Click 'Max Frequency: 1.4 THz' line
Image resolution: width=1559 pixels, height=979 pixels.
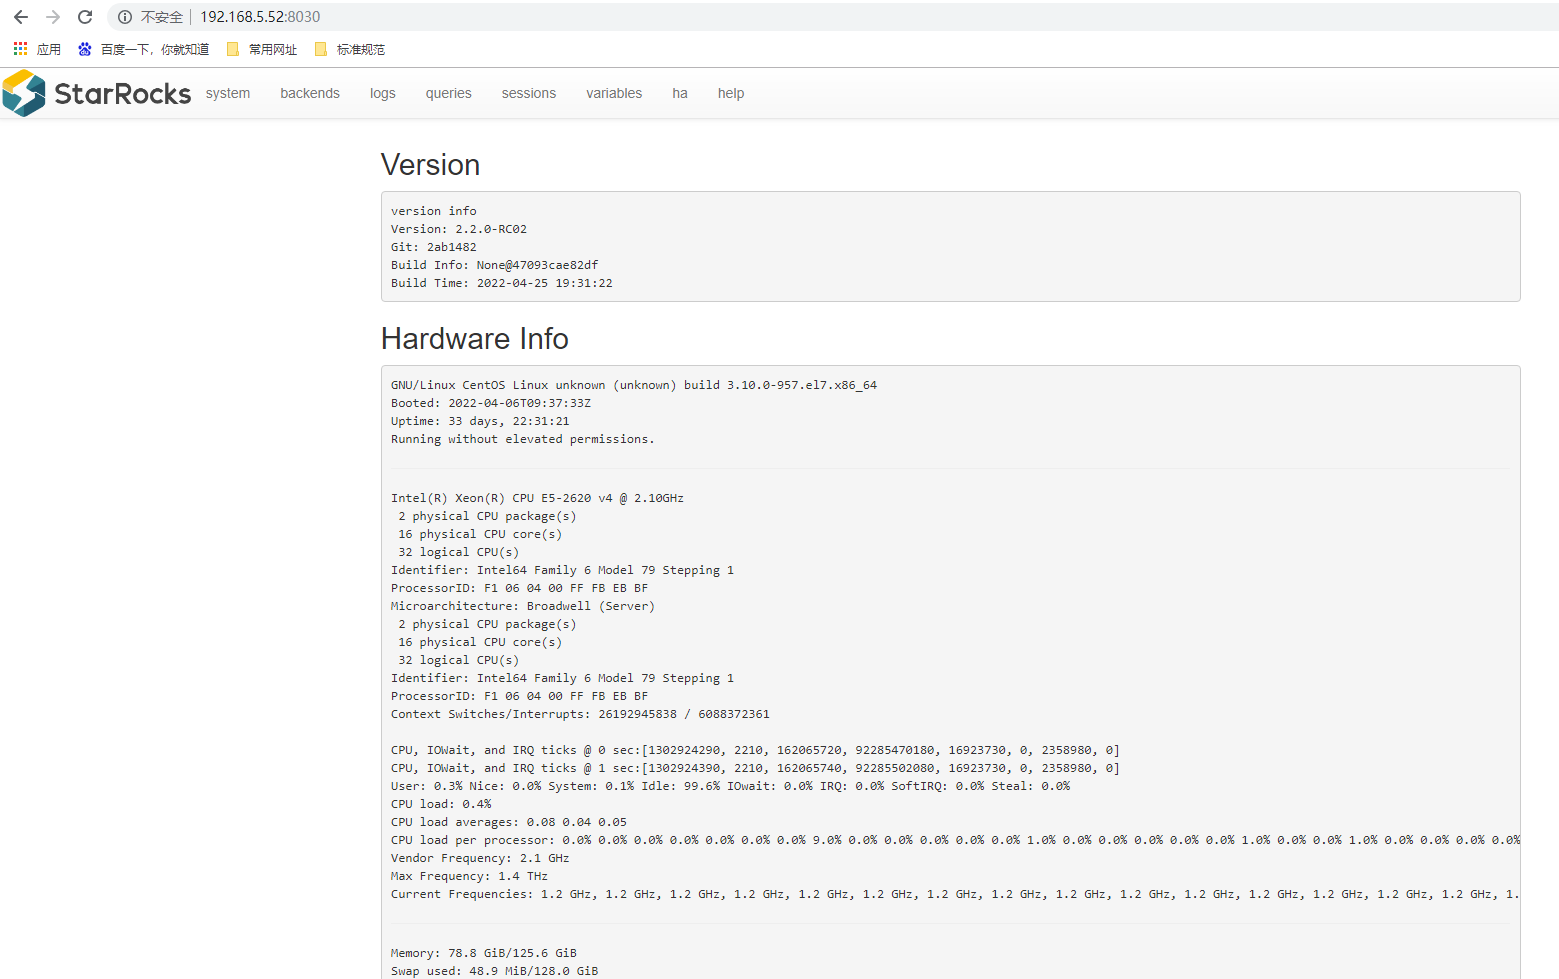click(x=469, y=876)
